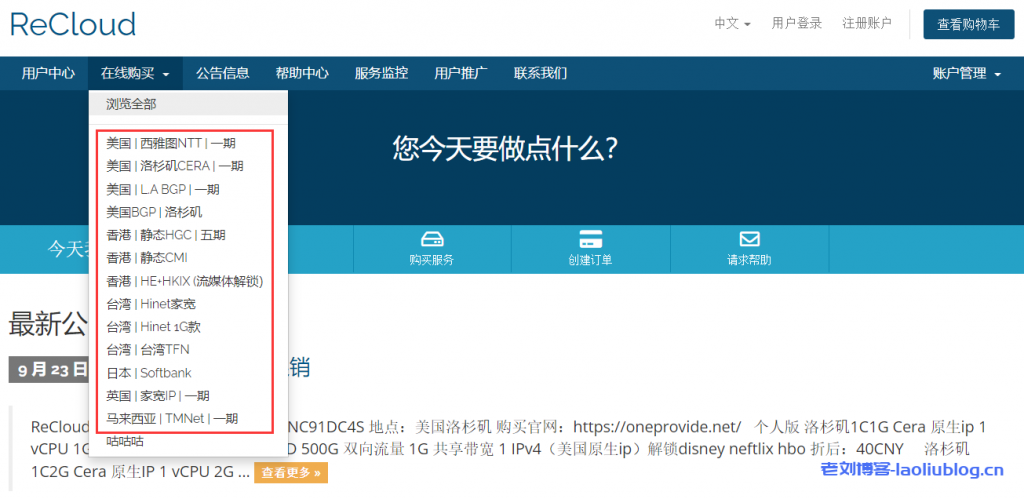Click the 请求帮助 envelope icon

pos(749,240)
